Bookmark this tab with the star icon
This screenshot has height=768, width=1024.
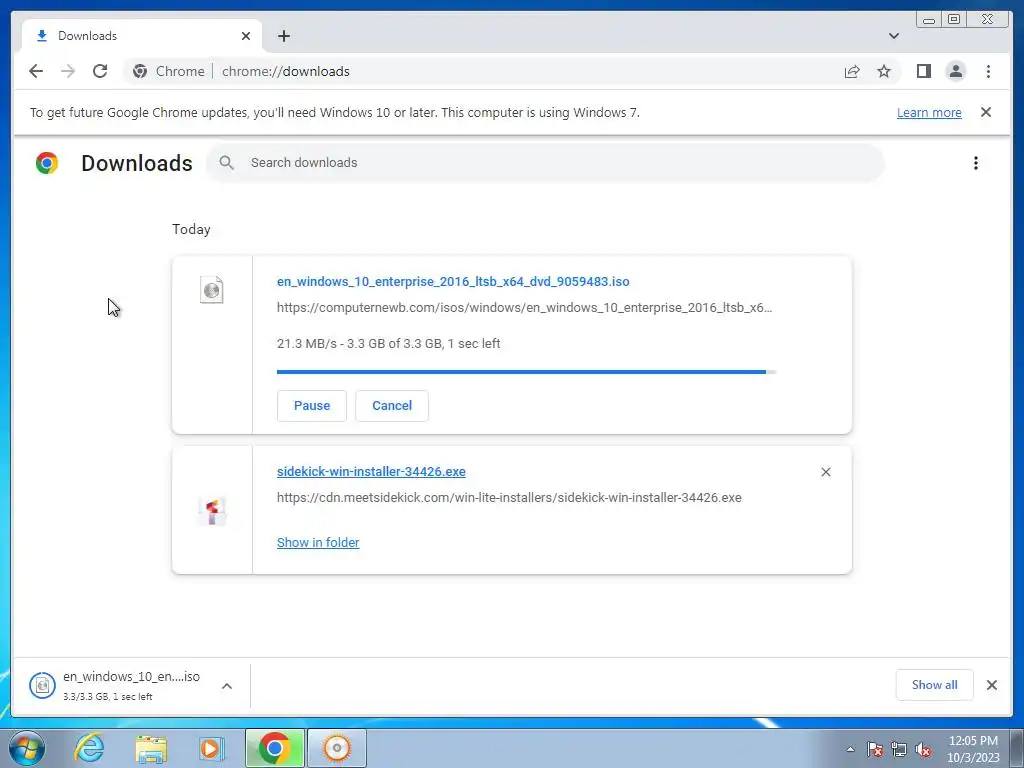(884, 71)
